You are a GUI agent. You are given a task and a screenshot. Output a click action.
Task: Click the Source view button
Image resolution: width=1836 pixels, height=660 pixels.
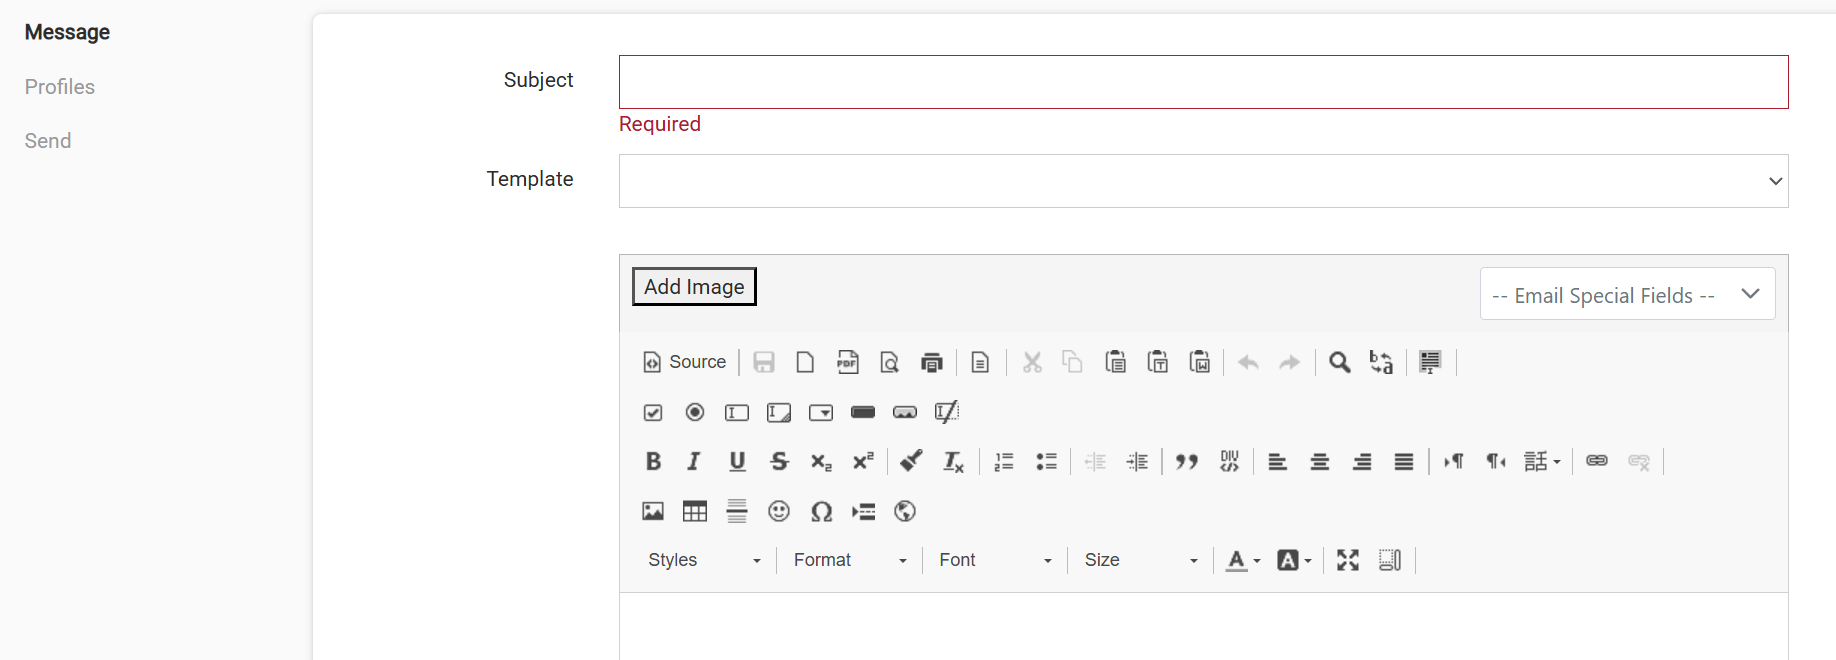[x=685, y=362]
